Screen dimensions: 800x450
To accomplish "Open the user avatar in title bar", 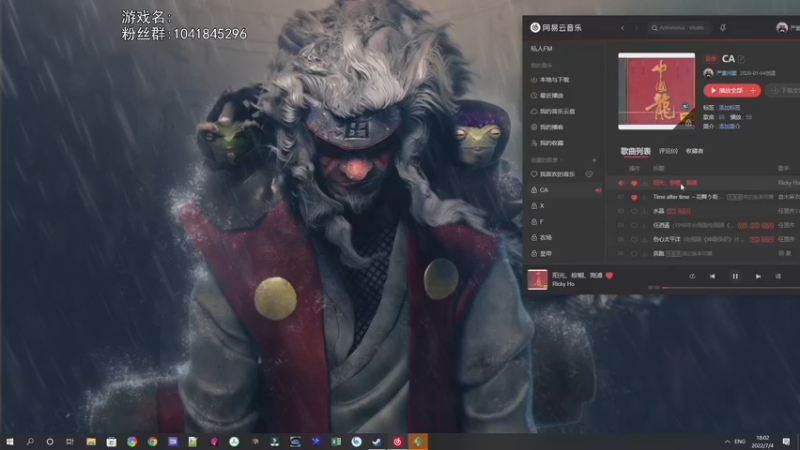I will tap(782, 28).
